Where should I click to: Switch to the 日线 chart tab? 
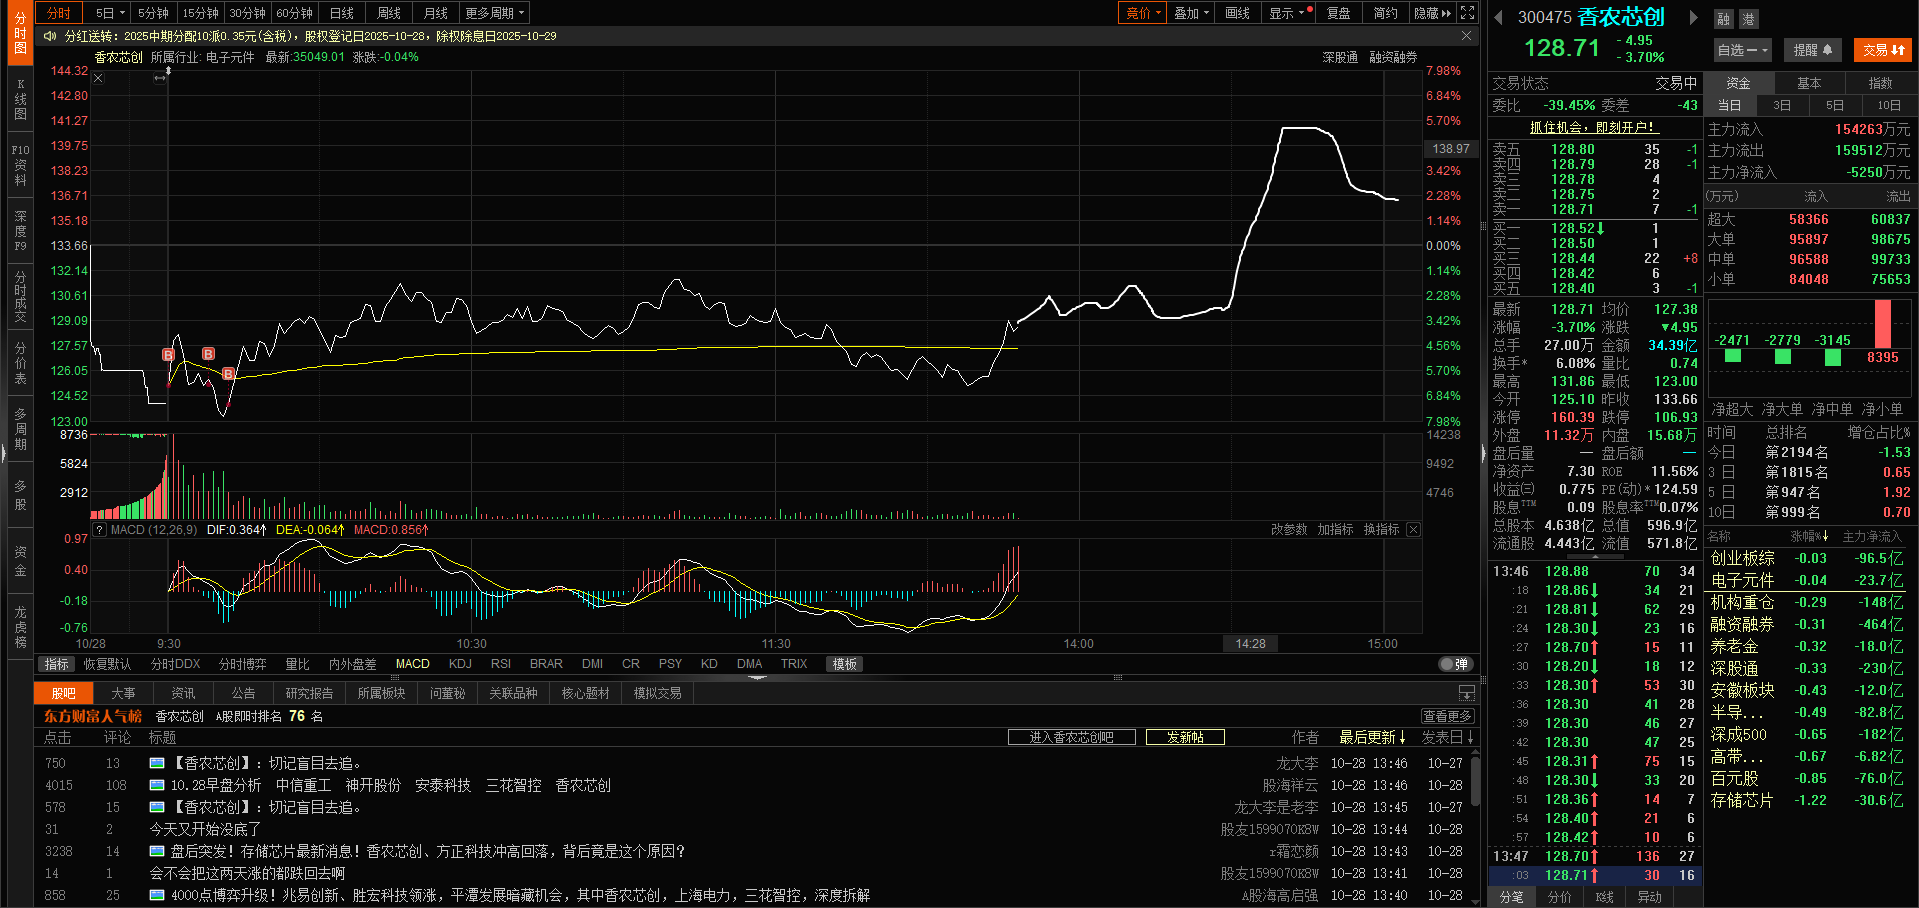coord(342,13)
